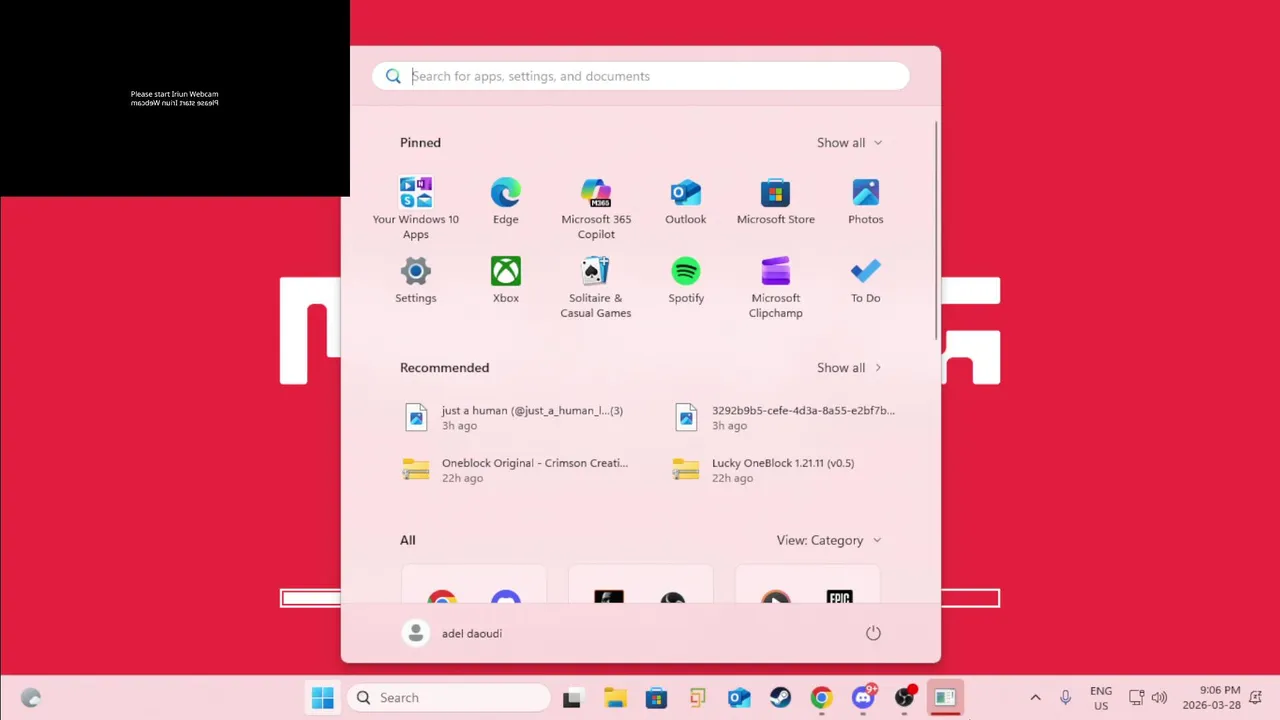Open Microsoft Clipchamp from Pinned

[x=776, y=288]
